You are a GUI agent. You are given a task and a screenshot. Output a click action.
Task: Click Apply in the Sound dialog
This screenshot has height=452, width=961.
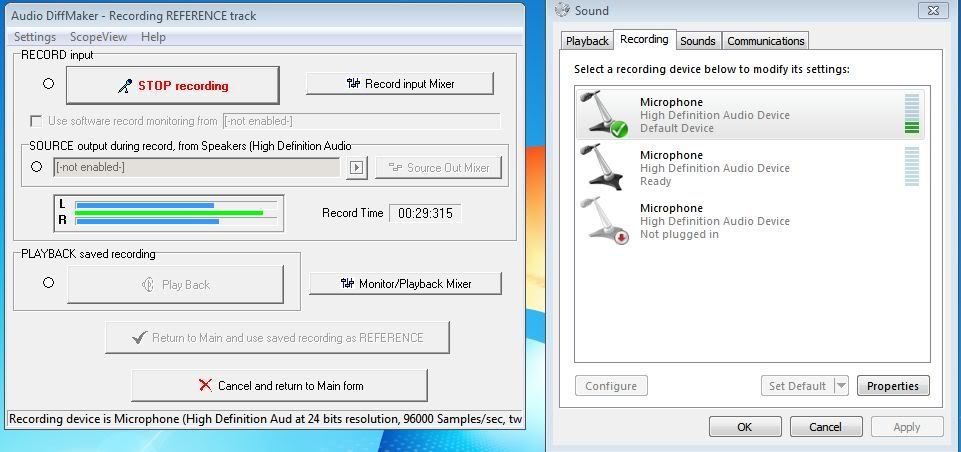tap(906, 427)
